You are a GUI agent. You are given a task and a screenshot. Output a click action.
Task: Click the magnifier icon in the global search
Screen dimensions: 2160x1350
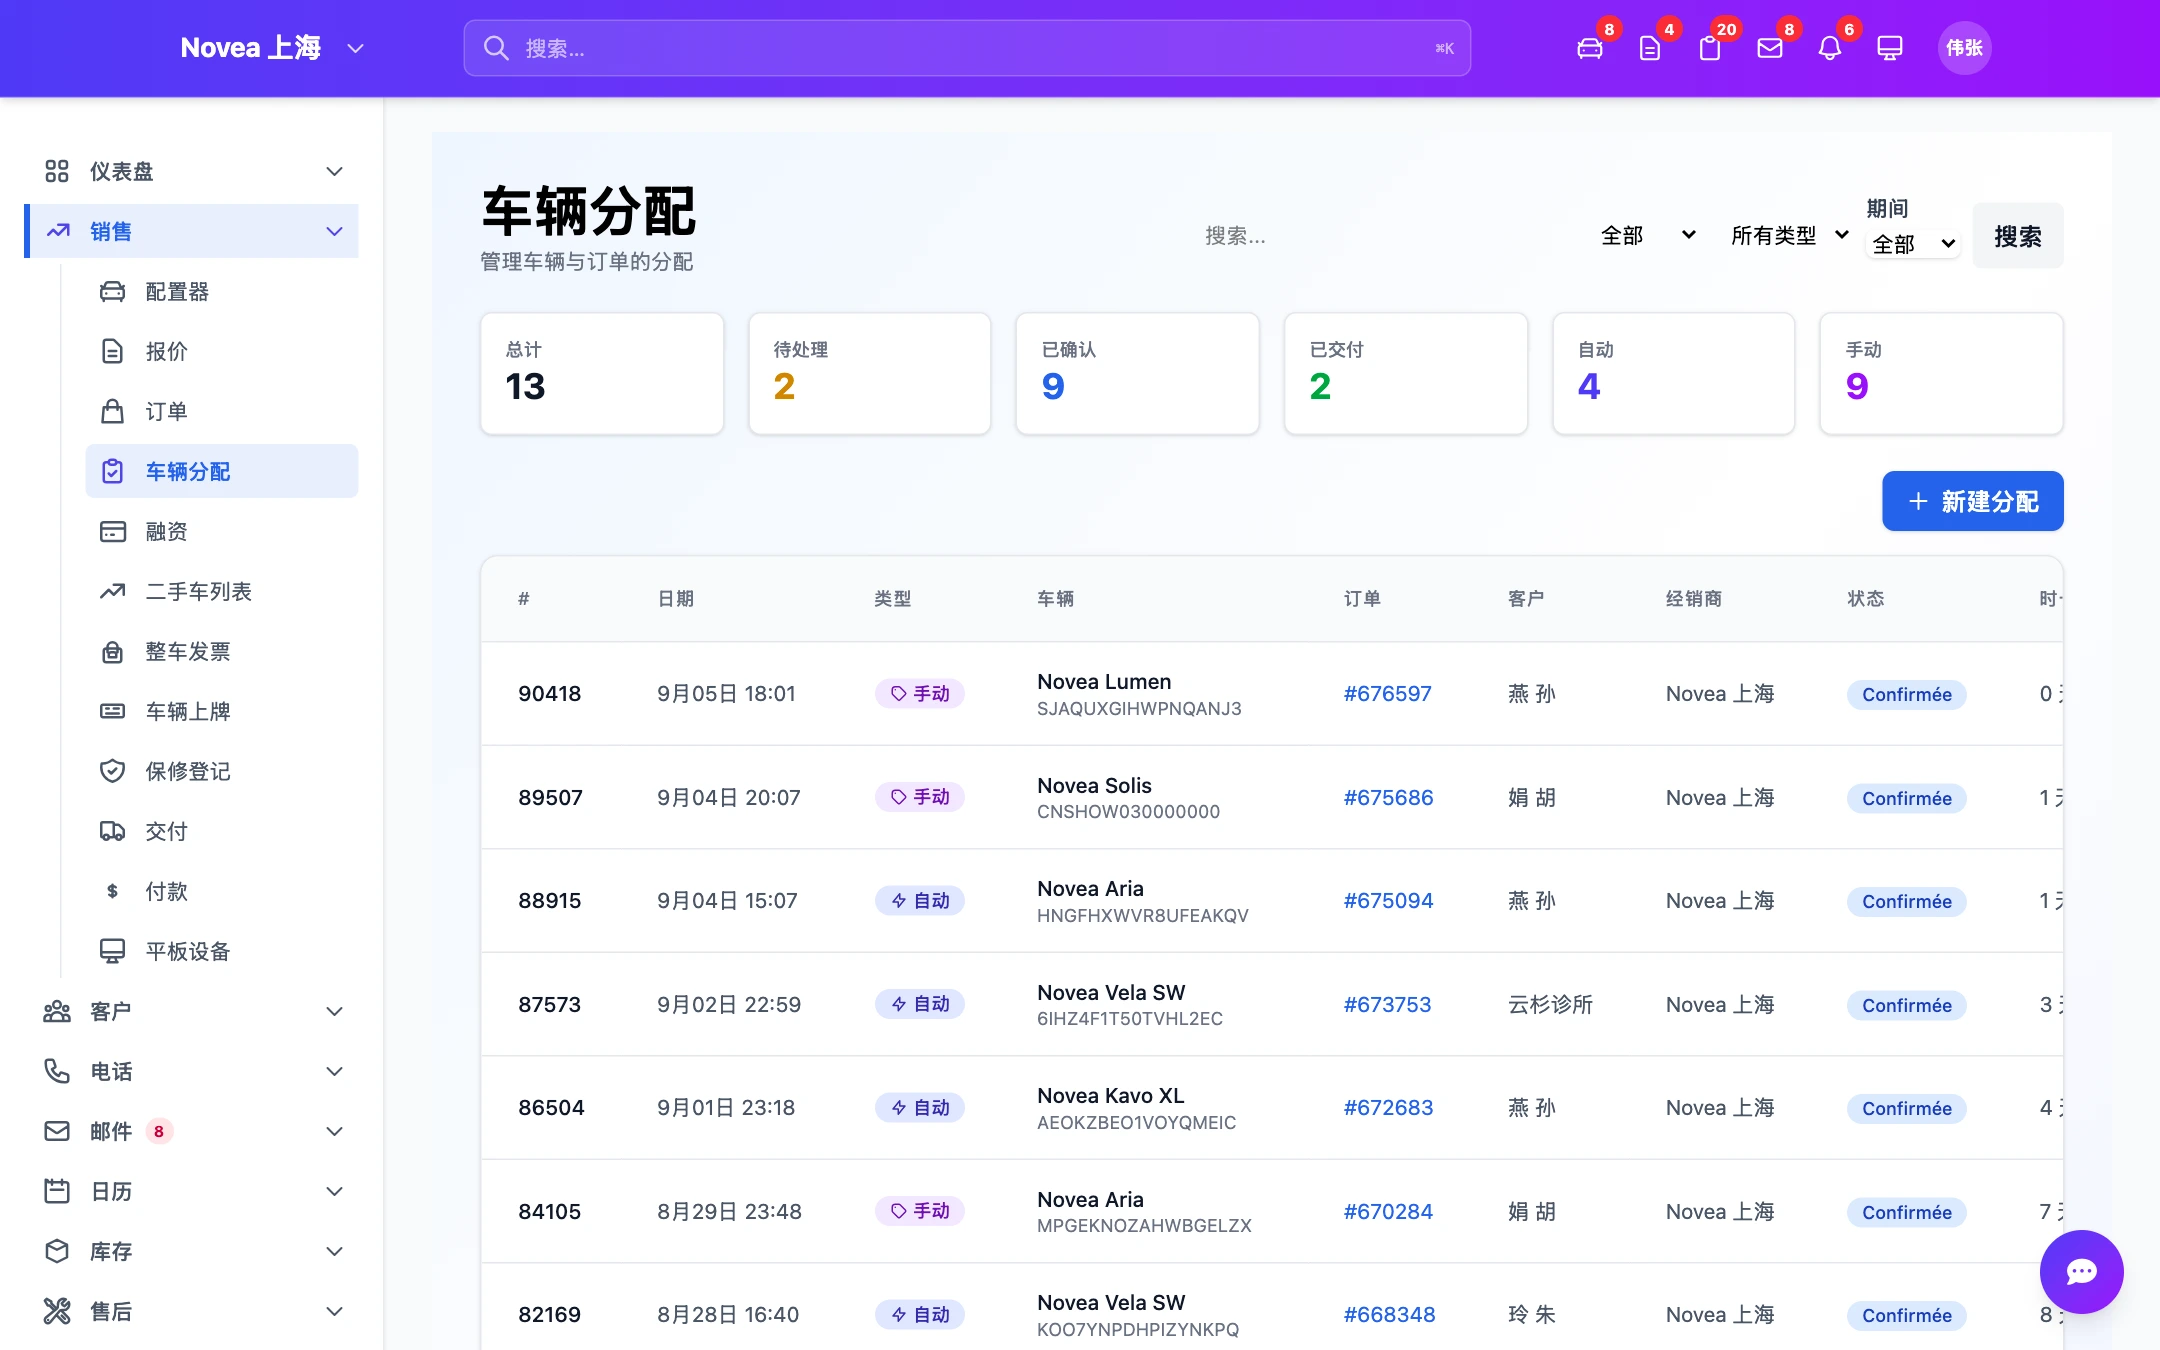(496, 48)
